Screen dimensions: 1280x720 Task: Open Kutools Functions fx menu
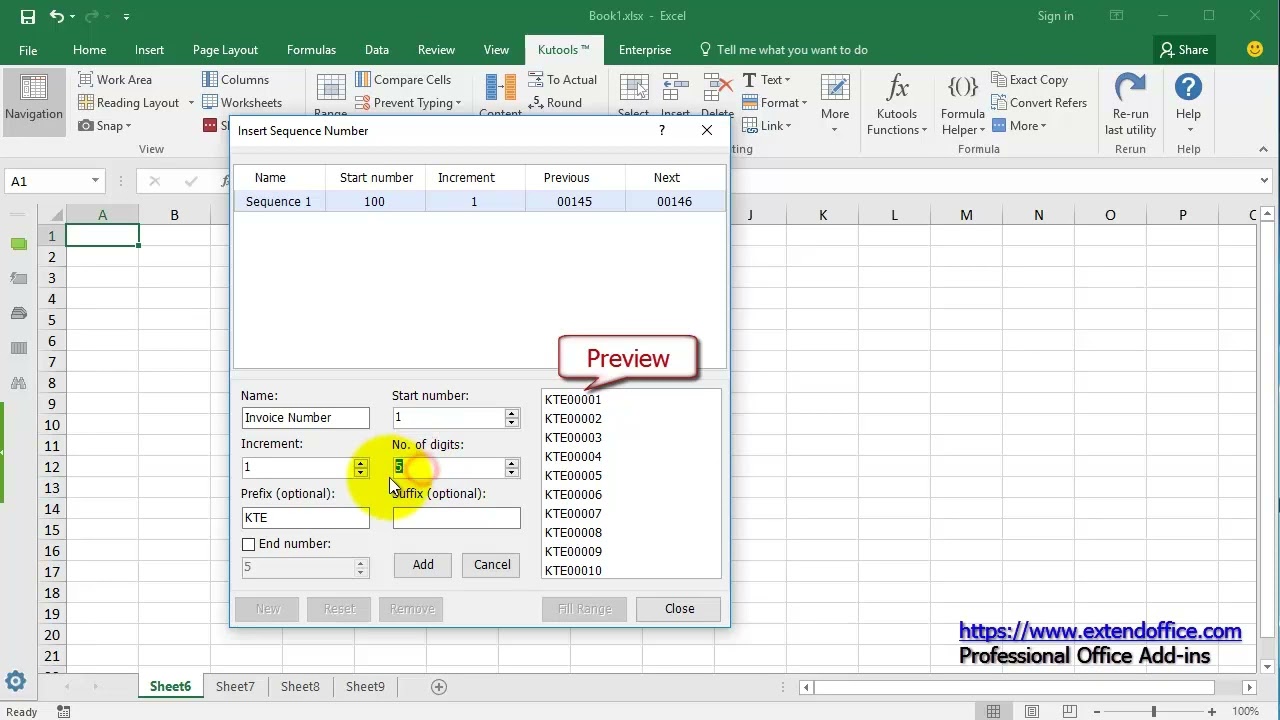click(897, 104)
